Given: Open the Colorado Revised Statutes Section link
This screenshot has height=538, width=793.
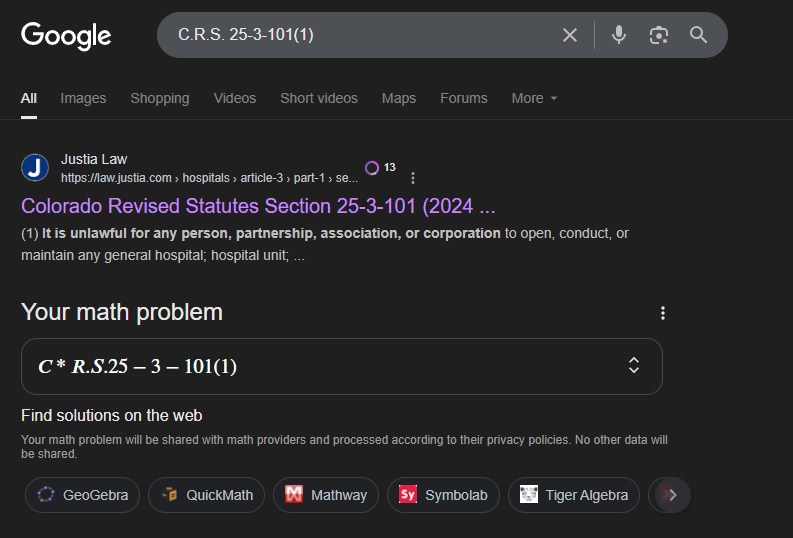Looking at the screenshot, I should tap(258, 207).
